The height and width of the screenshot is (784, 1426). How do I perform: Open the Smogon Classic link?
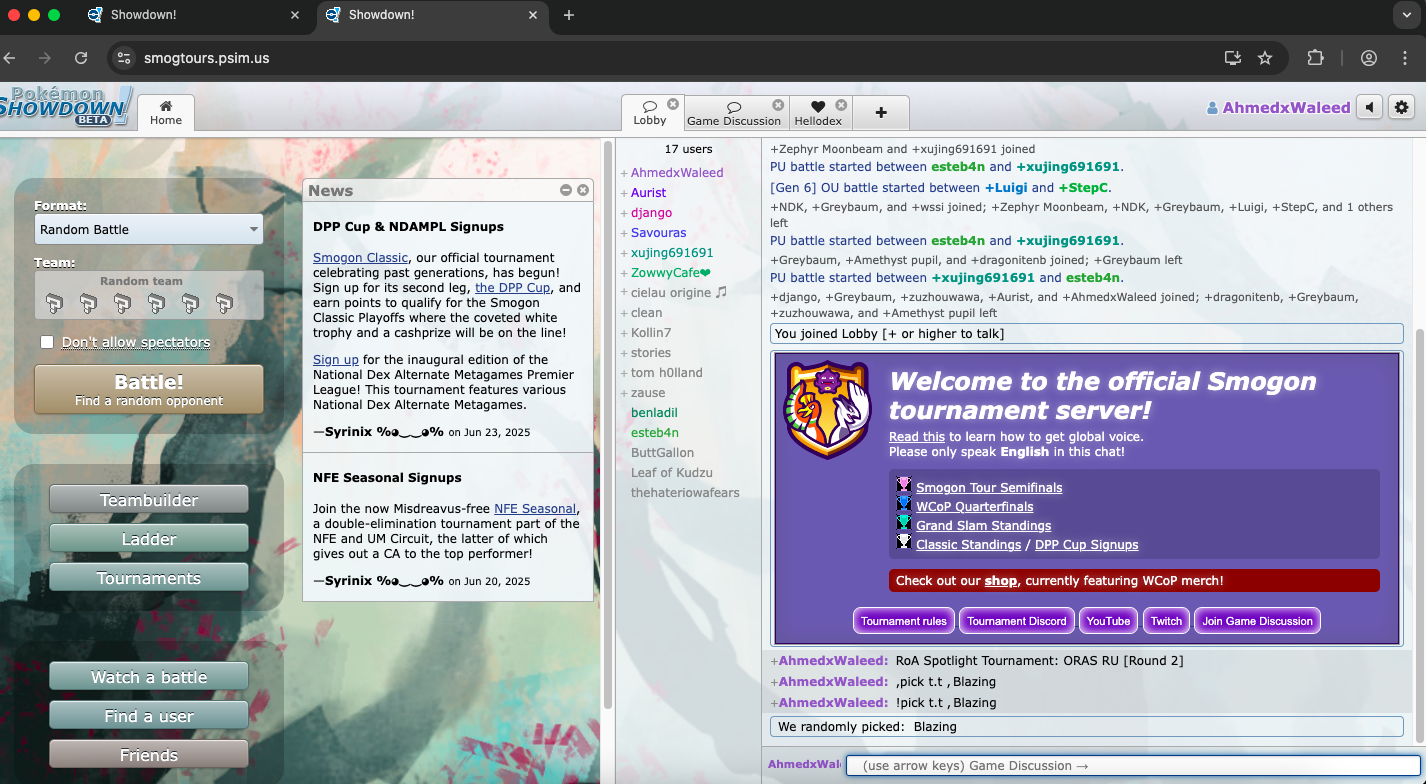(x=360, y=258)
